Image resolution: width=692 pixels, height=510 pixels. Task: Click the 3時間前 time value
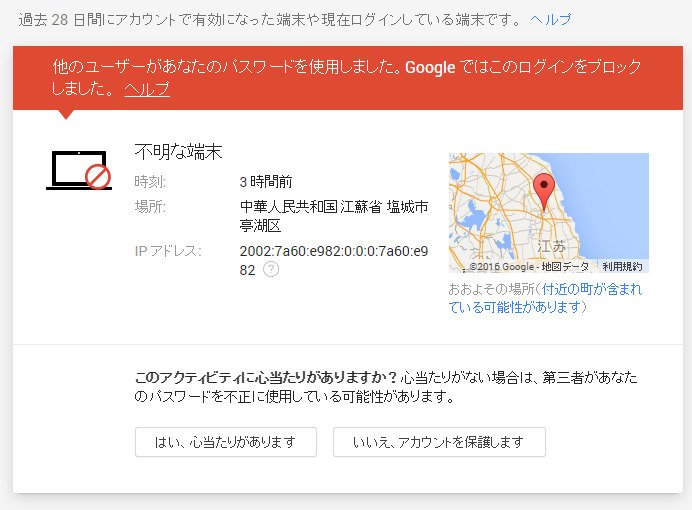[265, 182]
